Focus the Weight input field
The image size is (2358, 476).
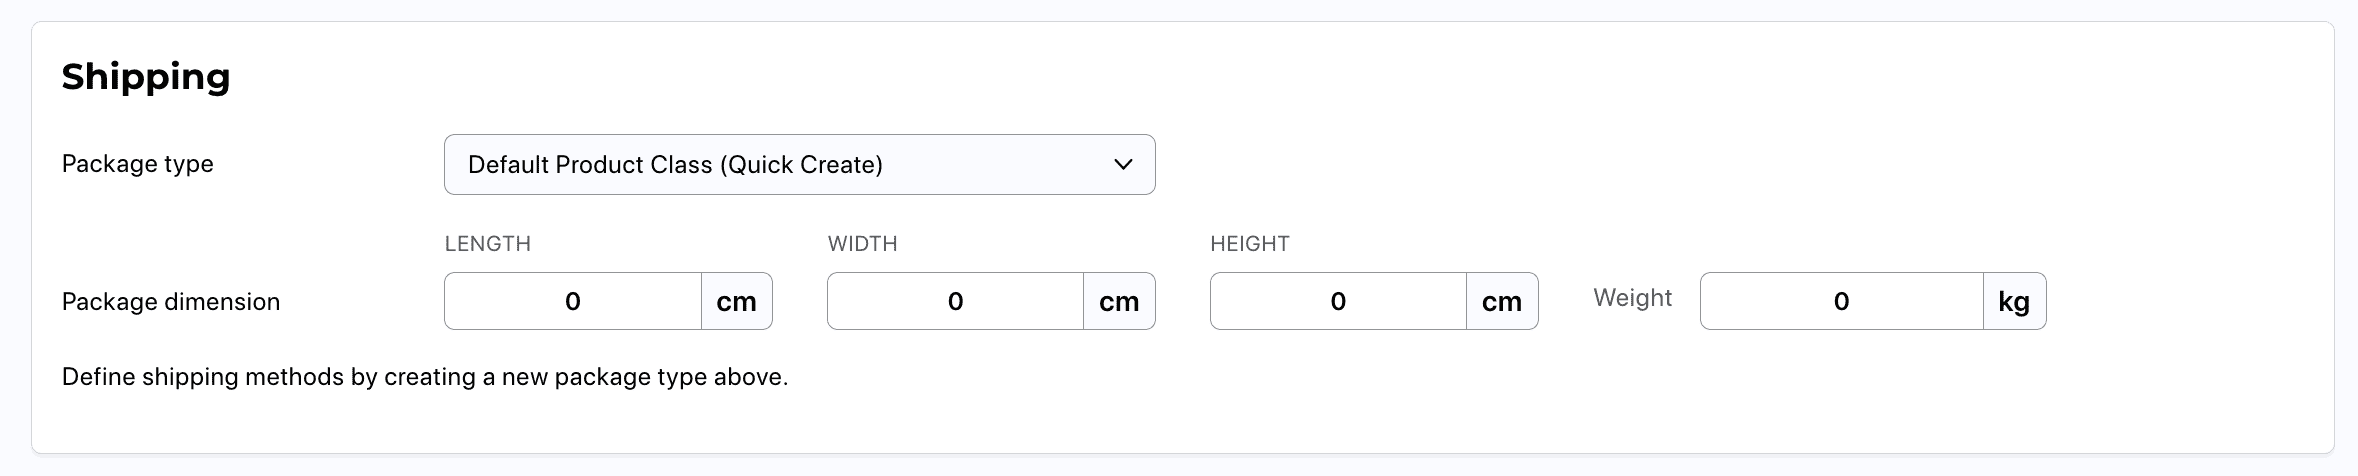pos(1841,301)
